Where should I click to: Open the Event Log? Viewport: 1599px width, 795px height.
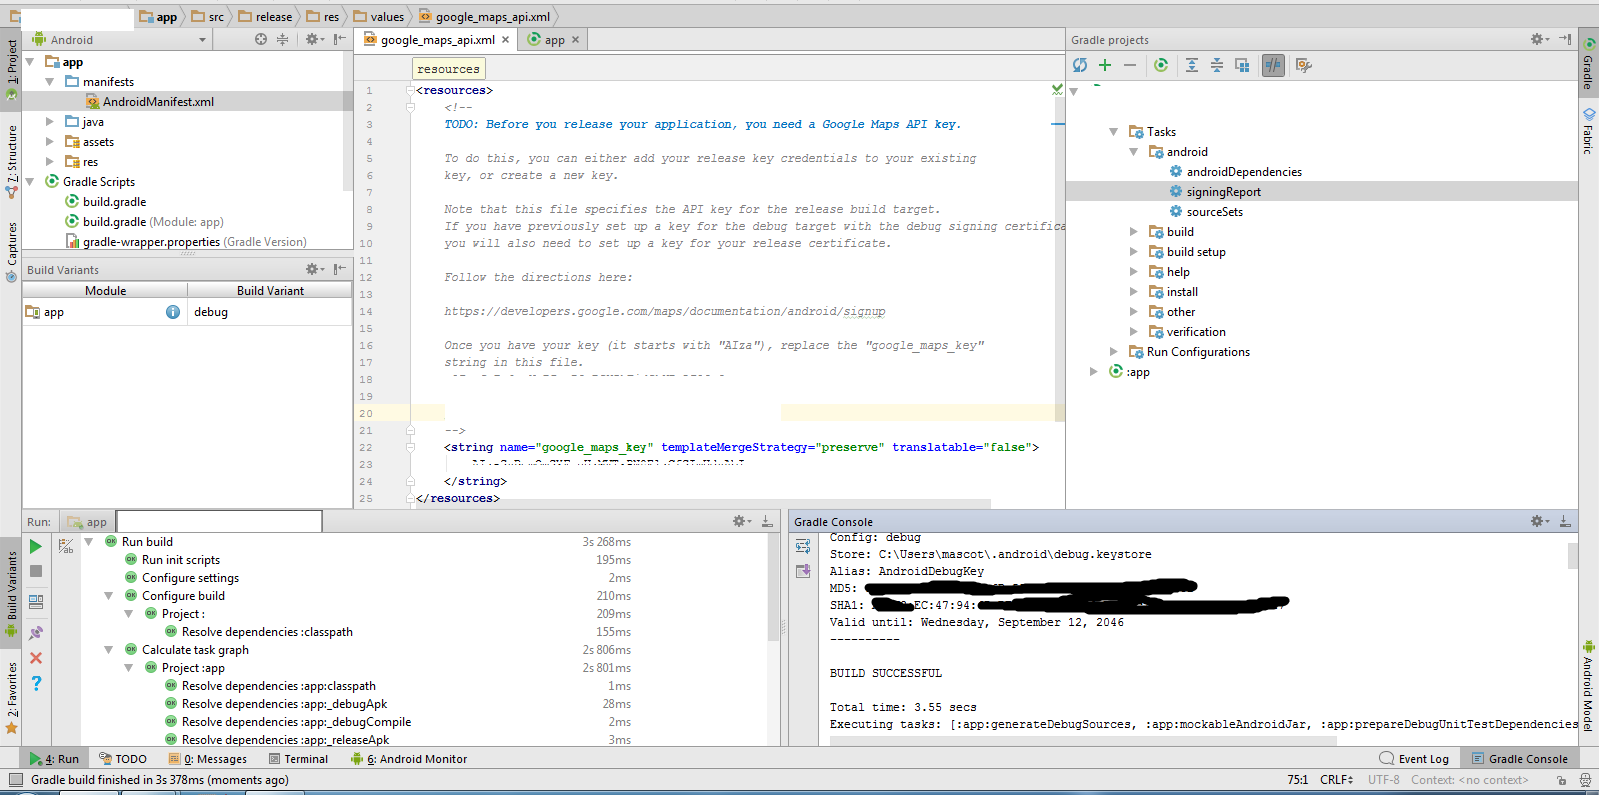point(1414,759)
